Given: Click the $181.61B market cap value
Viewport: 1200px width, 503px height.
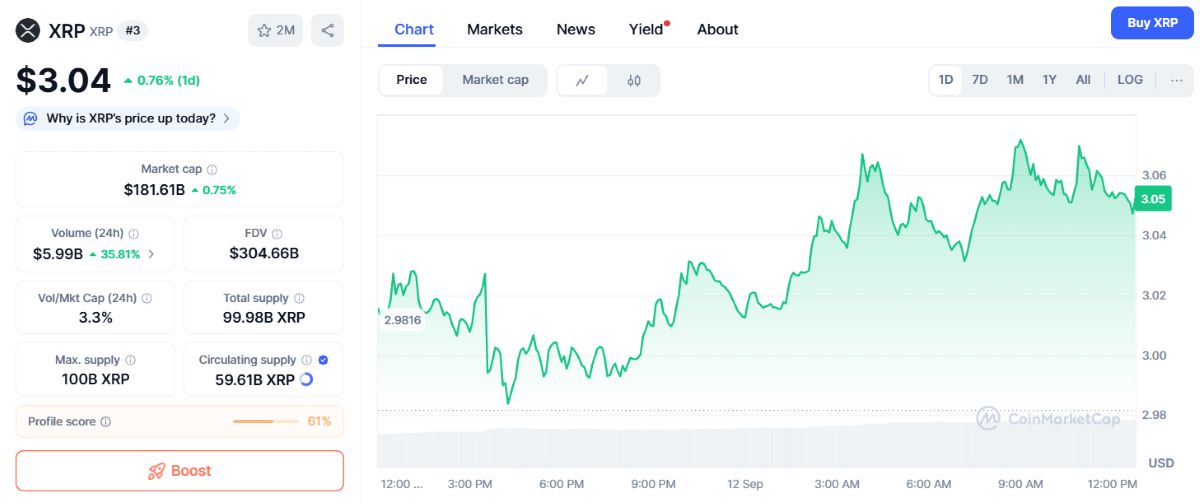Looking at the screenshot, I should tap(154, 189).
